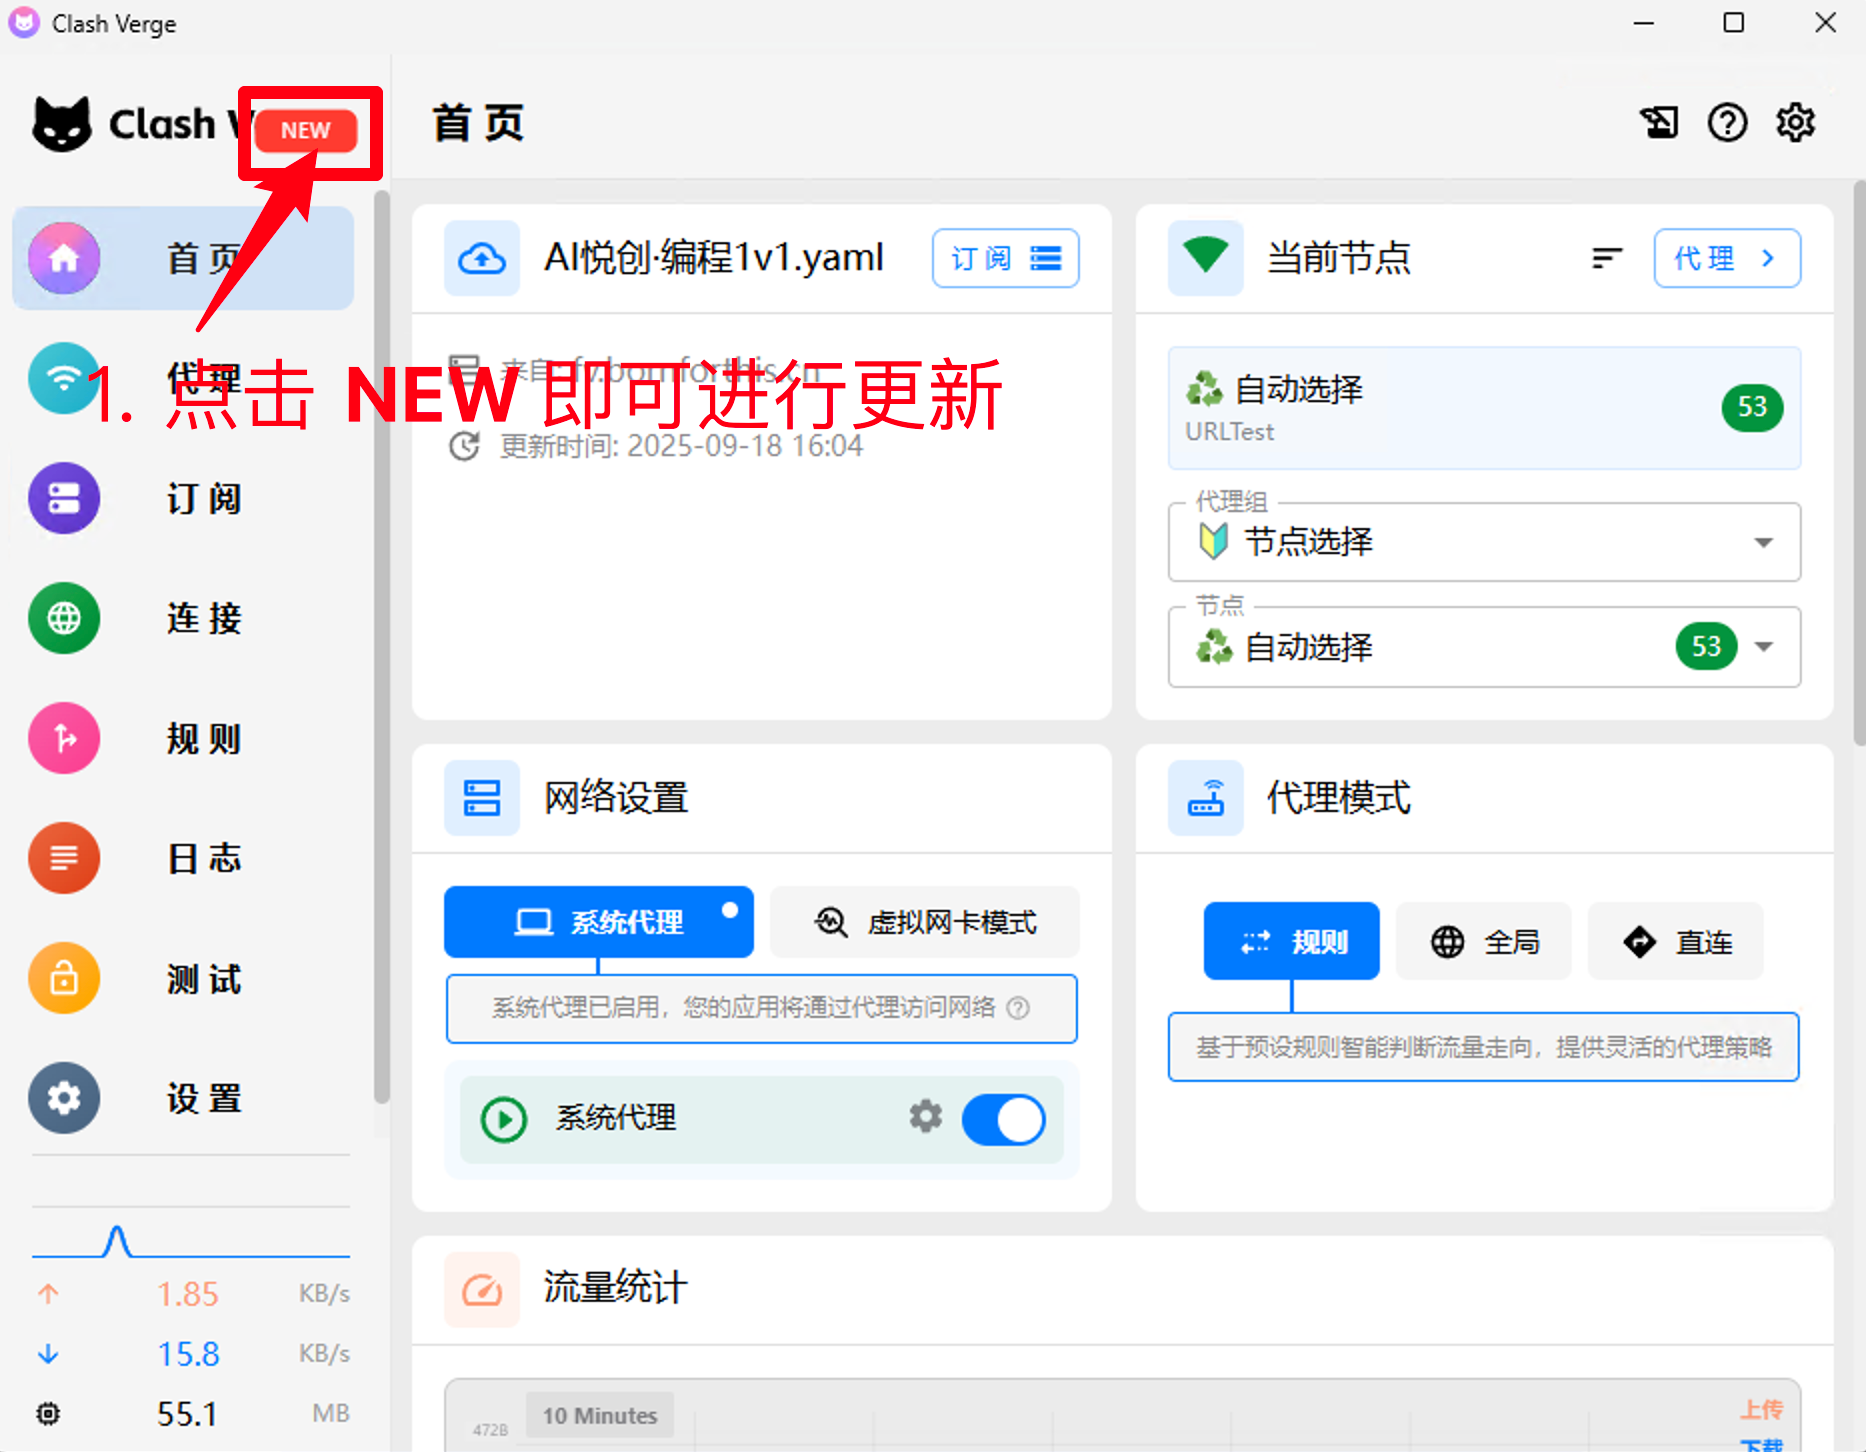The image size is (1866, 1452).
Task: Click the 代理模式 router icon
Action: tap(1206, 798)
